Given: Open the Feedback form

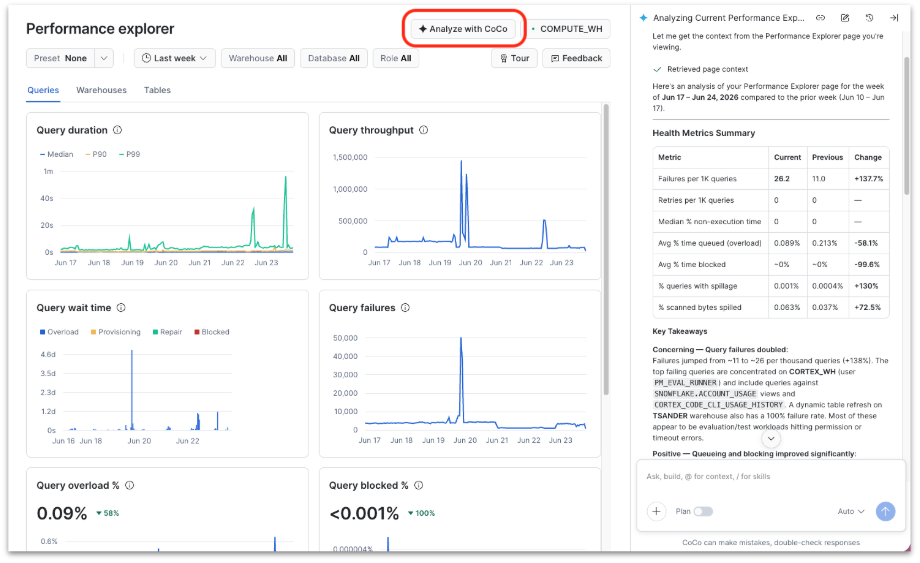Looking at the screenshot, I should (576, 58).
